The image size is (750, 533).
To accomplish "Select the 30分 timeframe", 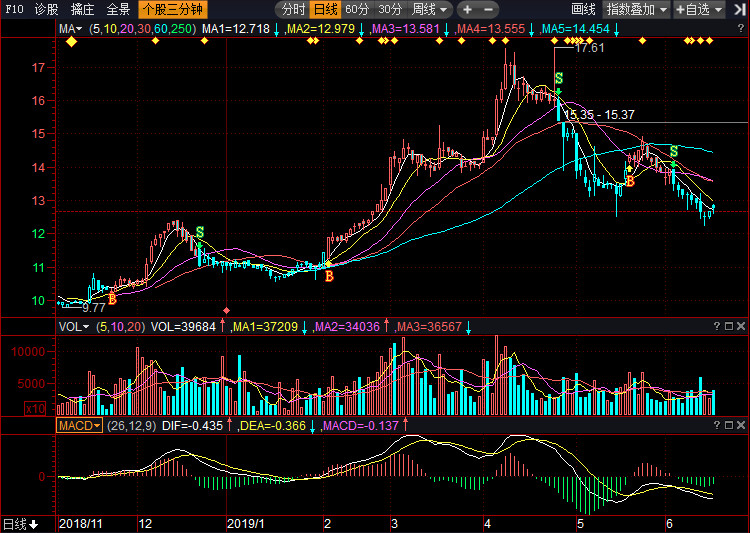I will (389, 9).
